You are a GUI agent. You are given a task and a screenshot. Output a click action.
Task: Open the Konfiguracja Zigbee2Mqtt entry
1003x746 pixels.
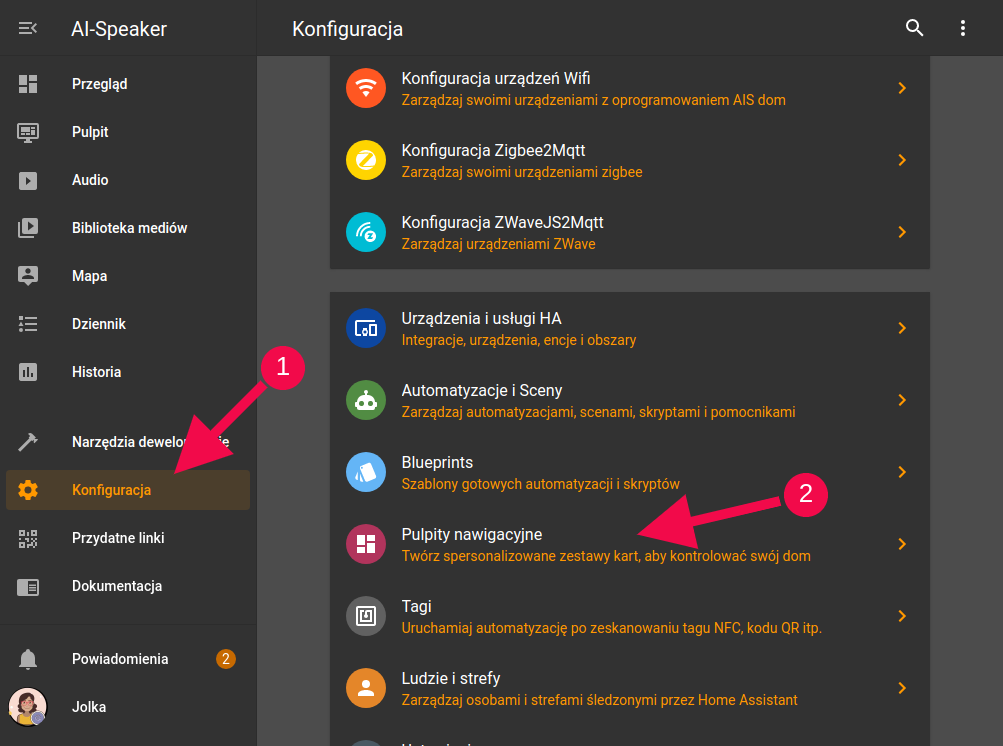629,160
